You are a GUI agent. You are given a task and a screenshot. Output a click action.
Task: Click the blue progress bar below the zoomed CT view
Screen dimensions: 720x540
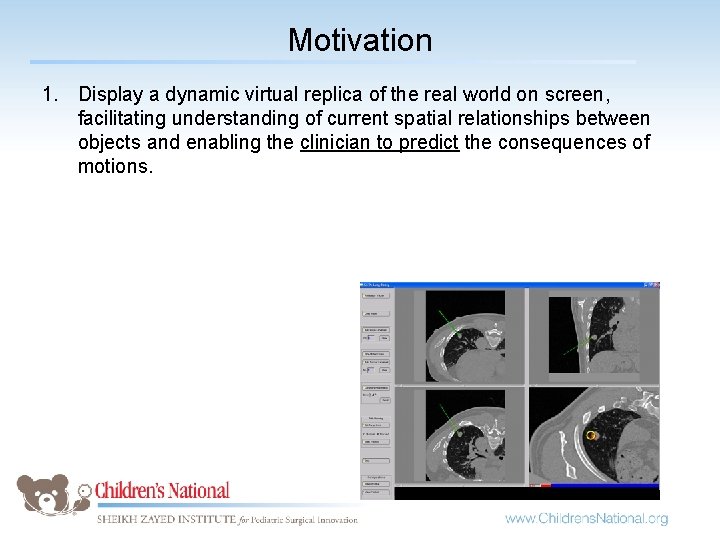click(x=605, y=485)
